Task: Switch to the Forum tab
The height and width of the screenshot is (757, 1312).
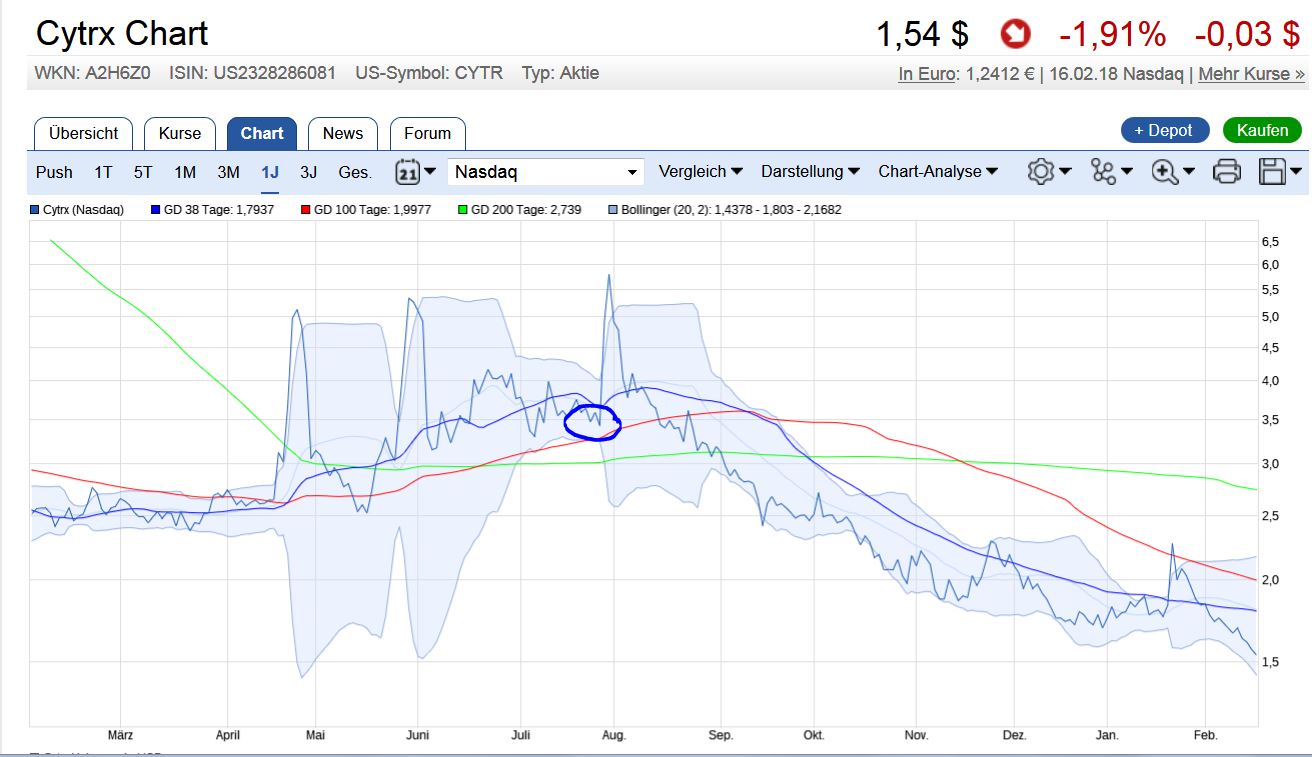Action: [428, 132]
